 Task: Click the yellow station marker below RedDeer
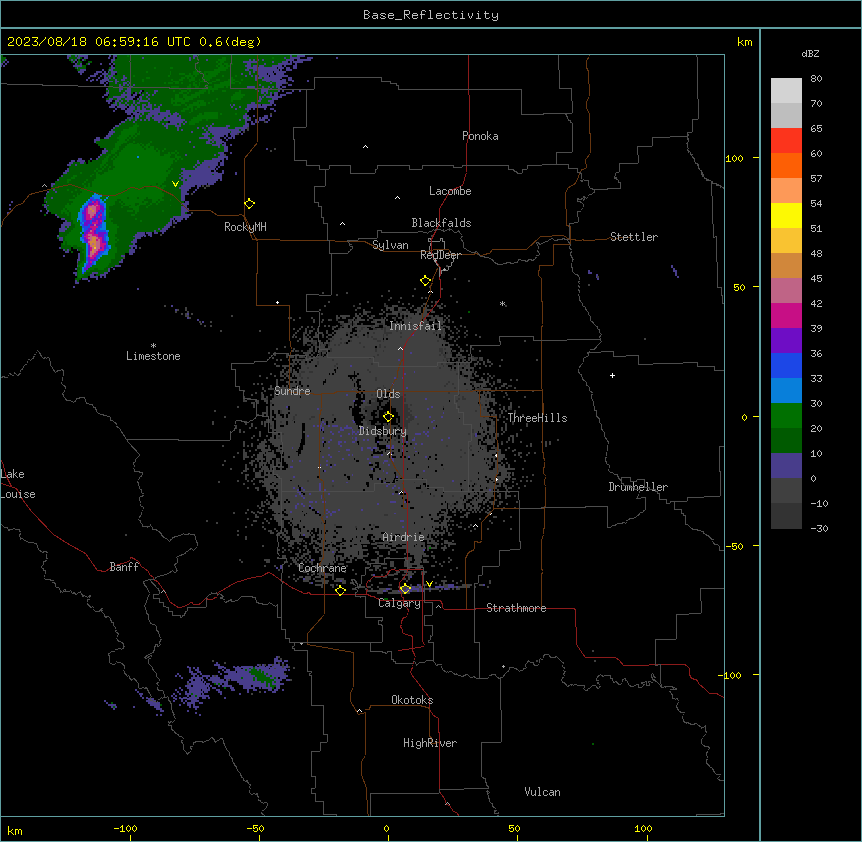[425, 281]
